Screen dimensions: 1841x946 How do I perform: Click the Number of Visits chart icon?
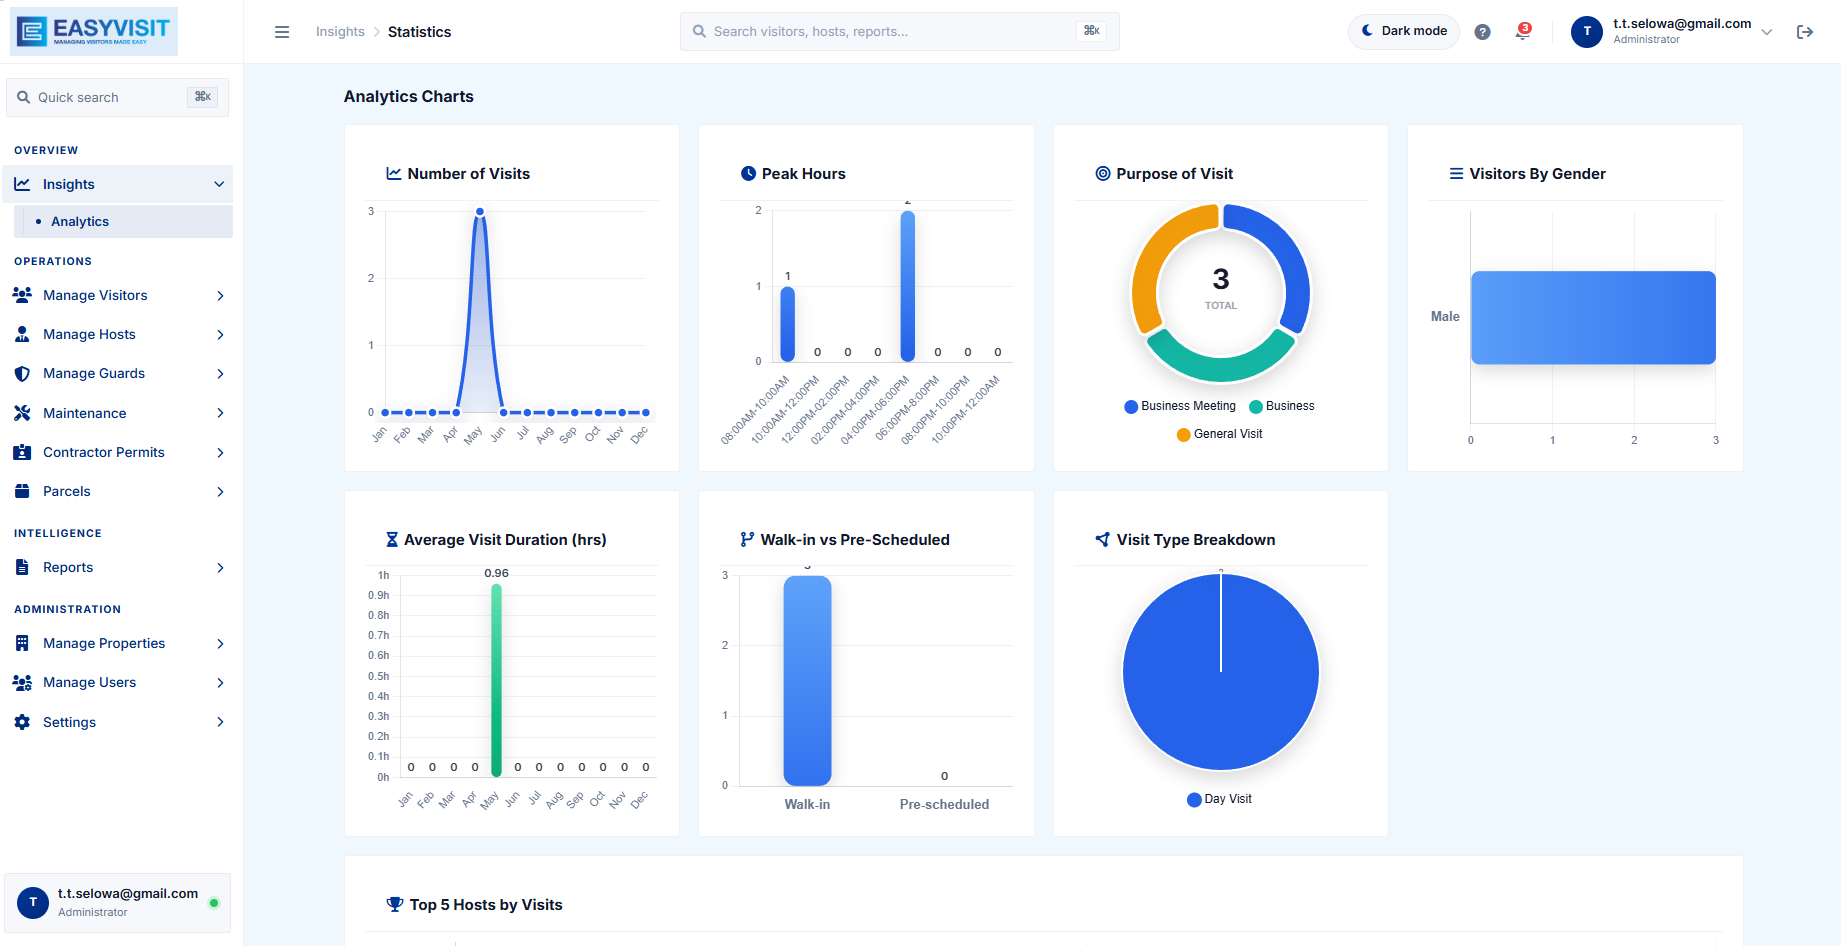click(x=394, y=174)
